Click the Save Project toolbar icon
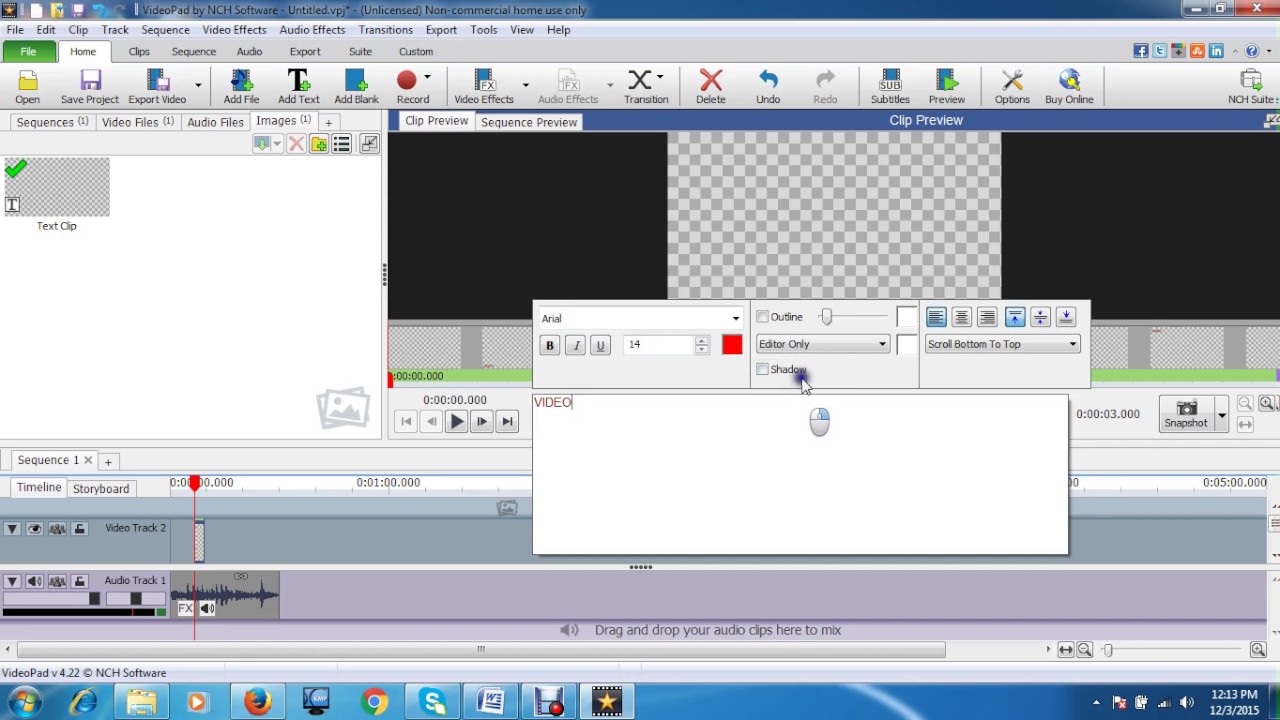 (x=89, y=86)
